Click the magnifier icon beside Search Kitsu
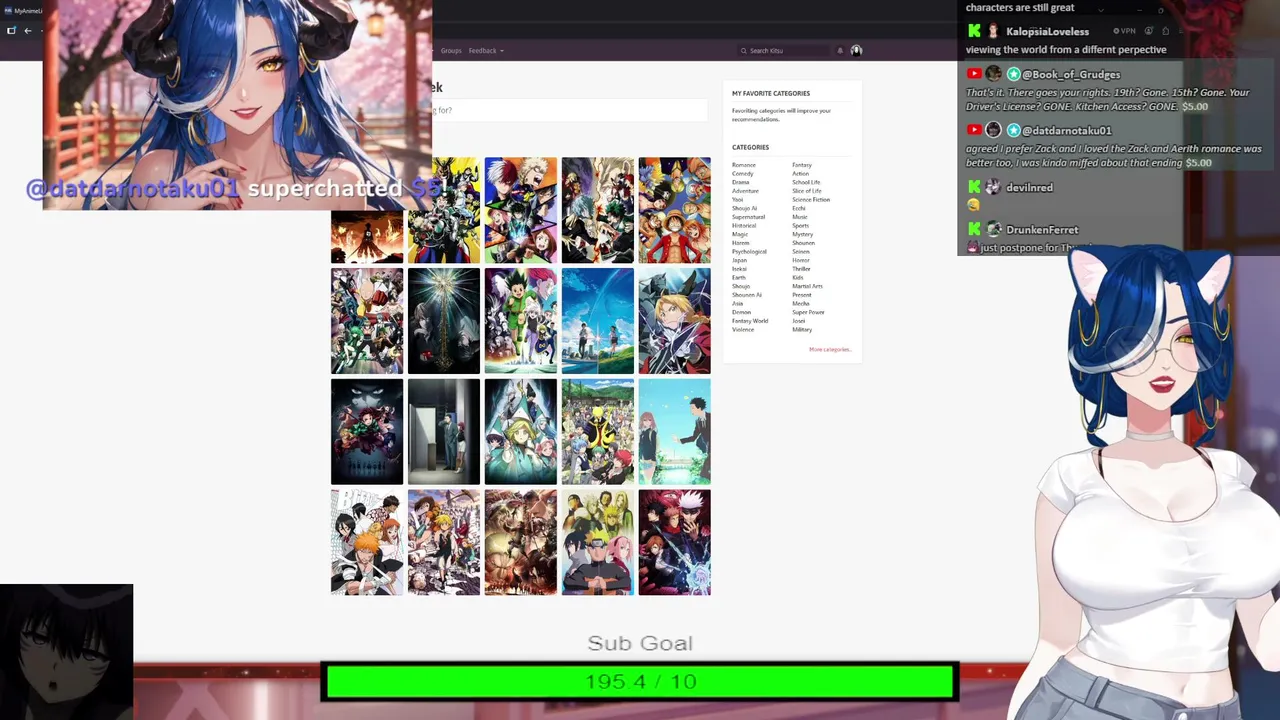Viewport: 1280px width, 720px height. point(743,50)
